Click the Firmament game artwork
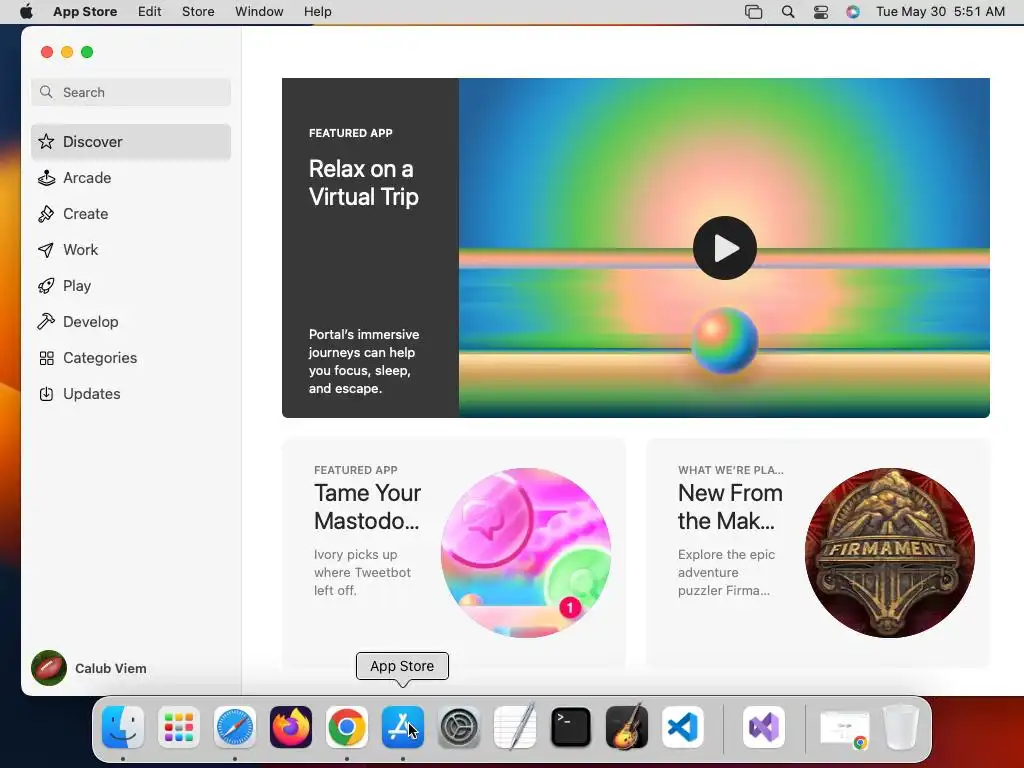Viewport: 1024px width, 768px height. (889, 552)
